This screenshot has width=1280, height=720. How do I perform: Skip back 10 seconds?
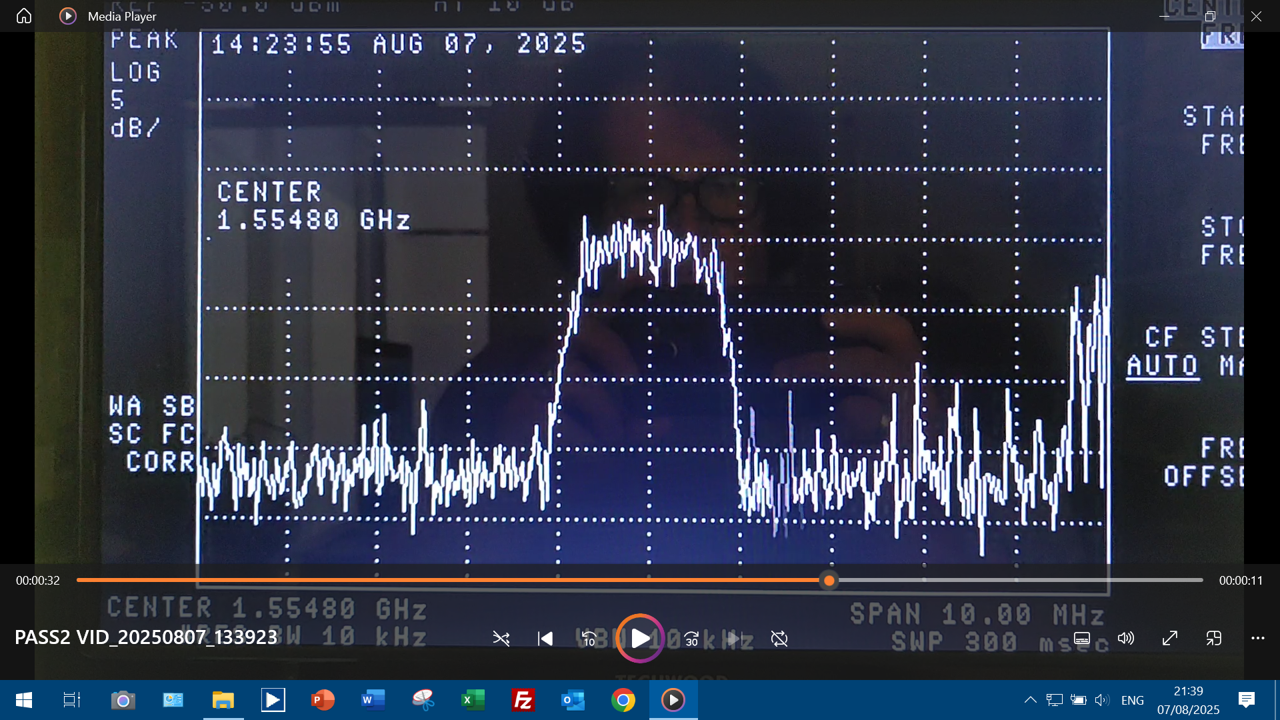pyautogui.click(x=589, y=638)
